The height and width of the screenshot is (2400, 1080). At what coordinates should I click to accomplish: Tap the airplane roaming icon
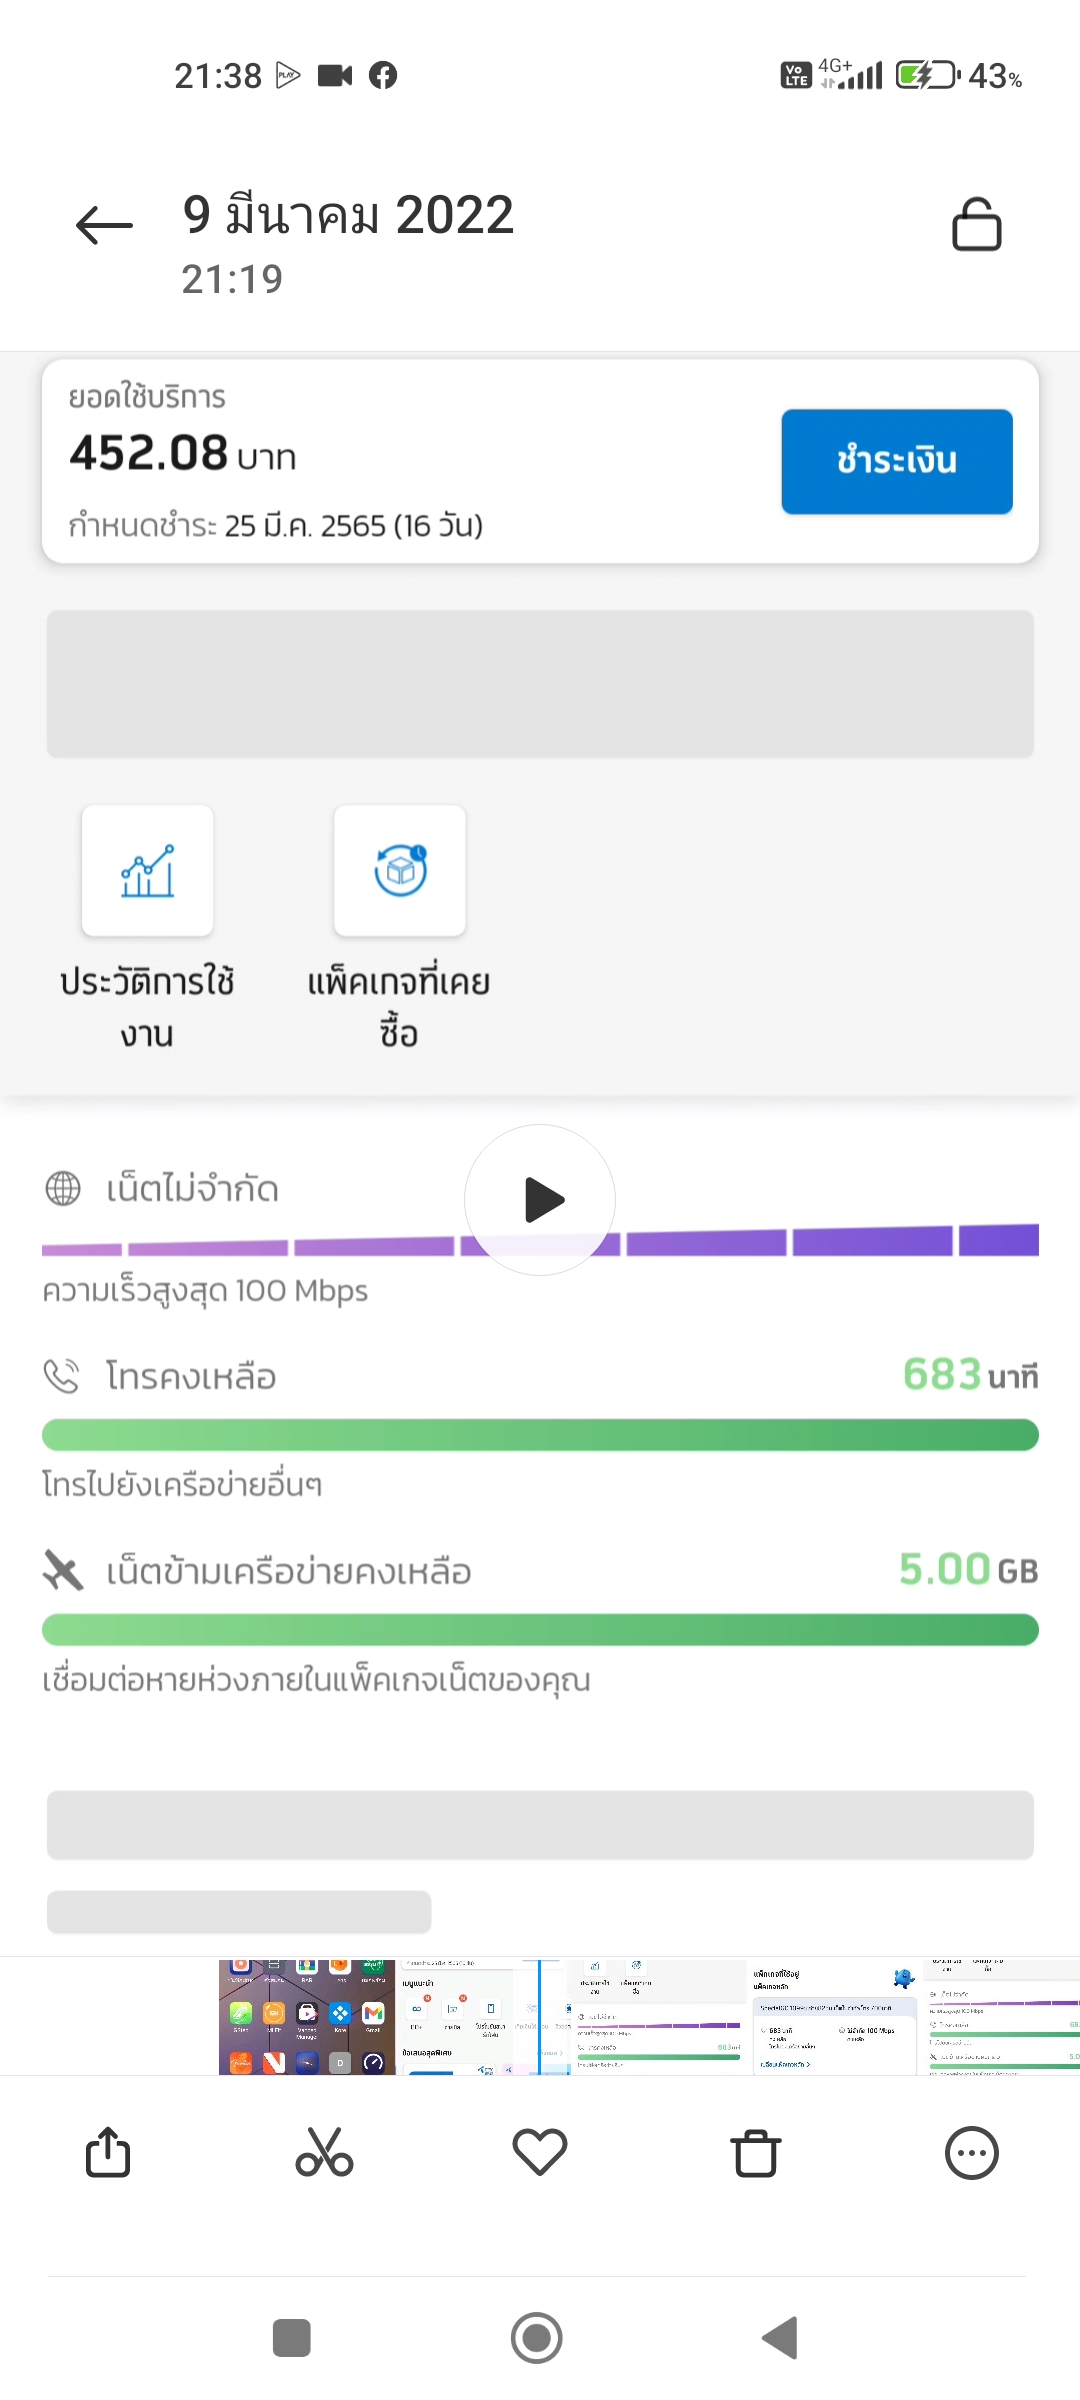(63, 1570)
